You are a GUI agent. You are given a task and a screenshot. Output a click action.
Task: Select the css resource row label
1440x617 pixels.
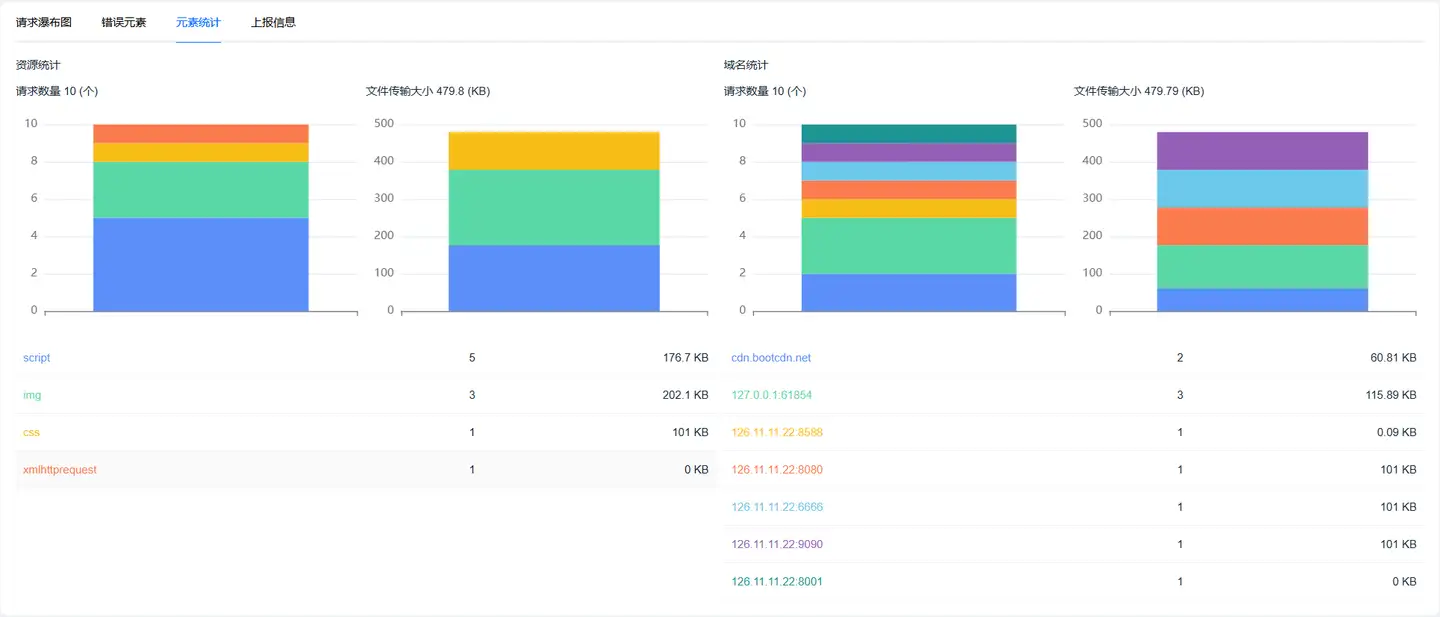coord(32,433)
